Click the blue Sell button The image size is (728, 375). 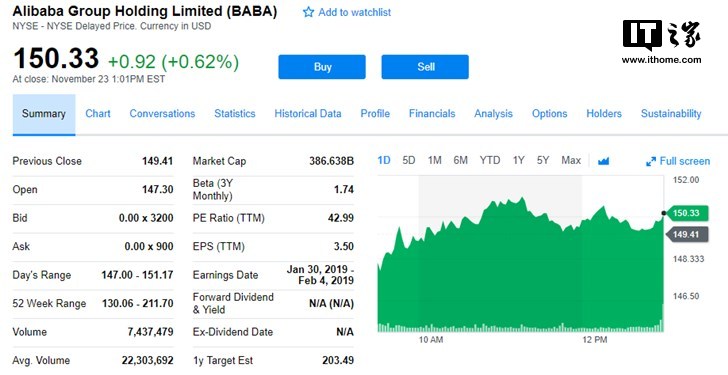point(425,67)
